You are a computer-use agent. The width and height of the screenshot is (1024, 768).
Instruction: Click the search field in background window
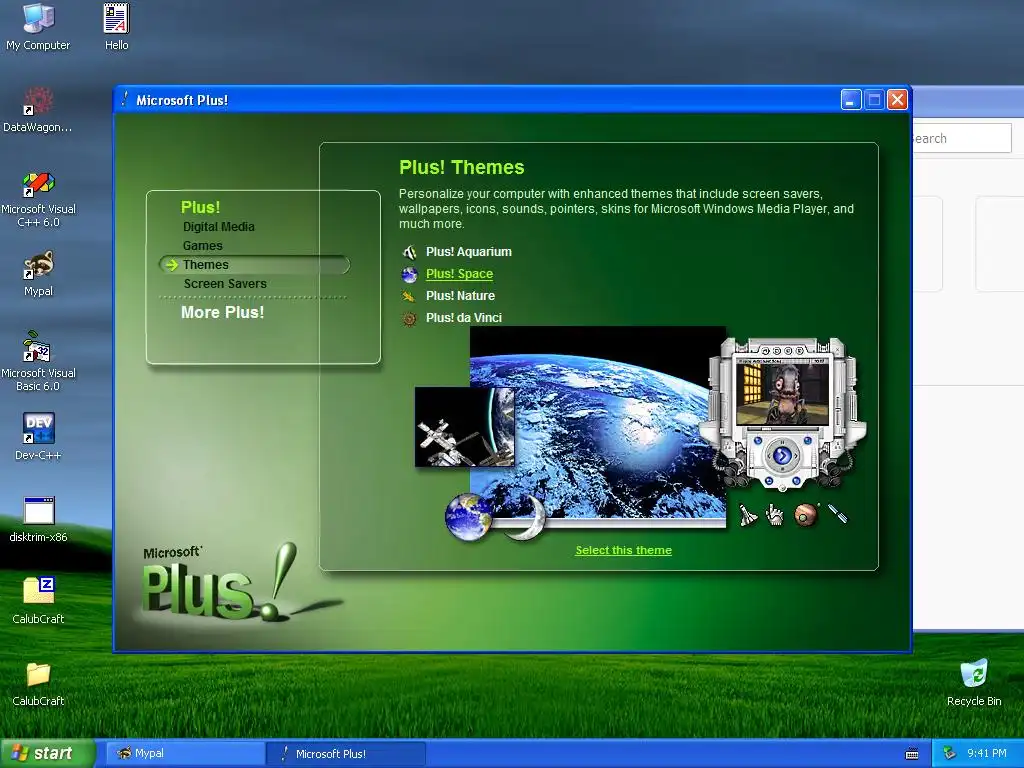961,138
